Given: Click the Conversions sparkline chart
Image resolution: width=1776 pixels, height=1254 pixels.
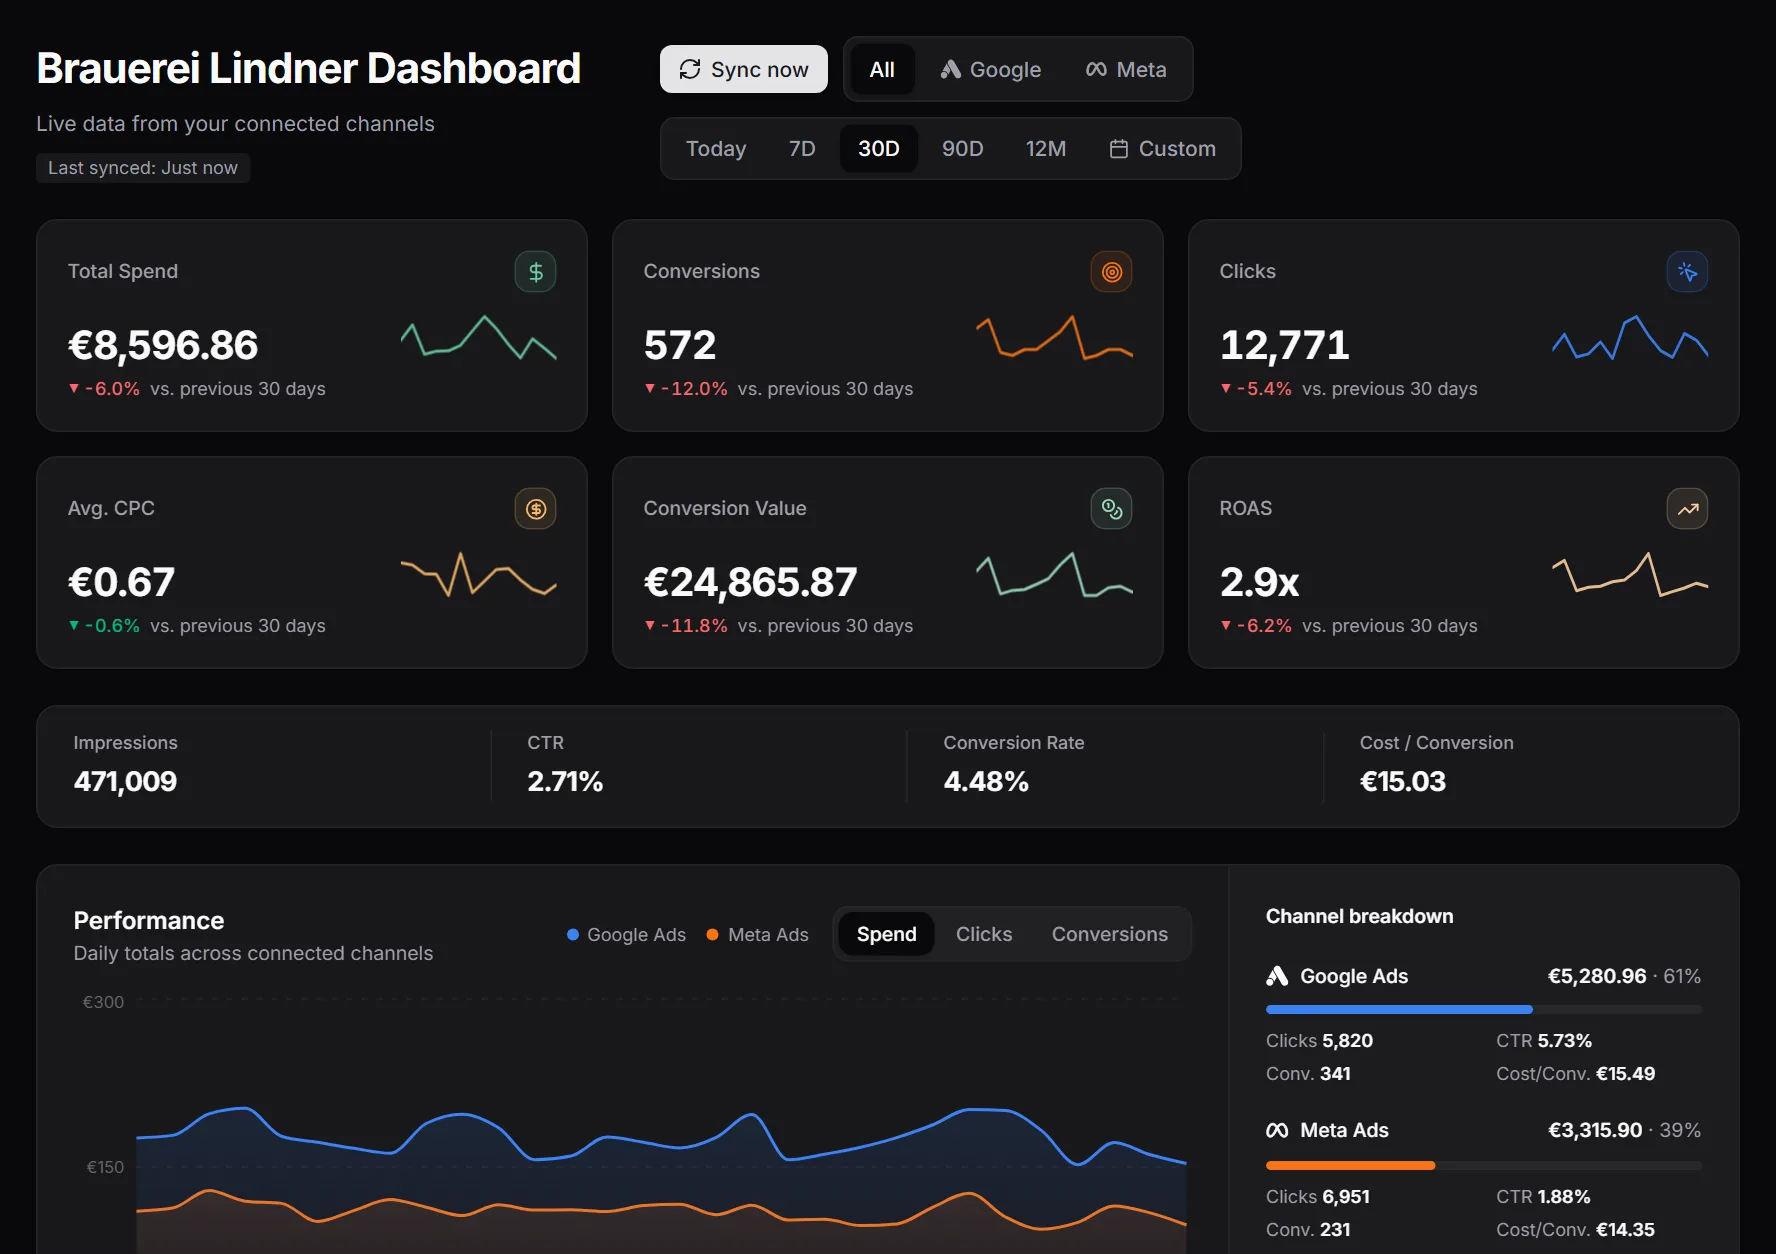Looking at the screenshot, I should point(1055,338).
